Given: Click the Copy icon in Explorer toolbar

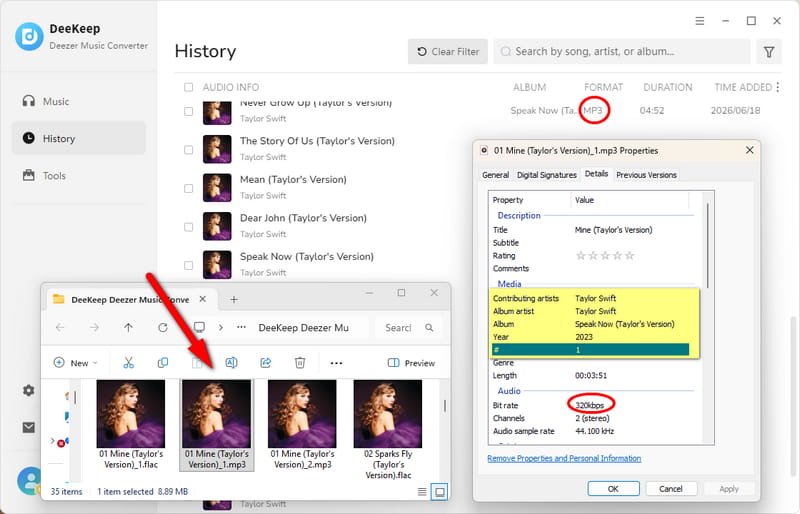Looking at the screenshot, I should coord(163,363).
